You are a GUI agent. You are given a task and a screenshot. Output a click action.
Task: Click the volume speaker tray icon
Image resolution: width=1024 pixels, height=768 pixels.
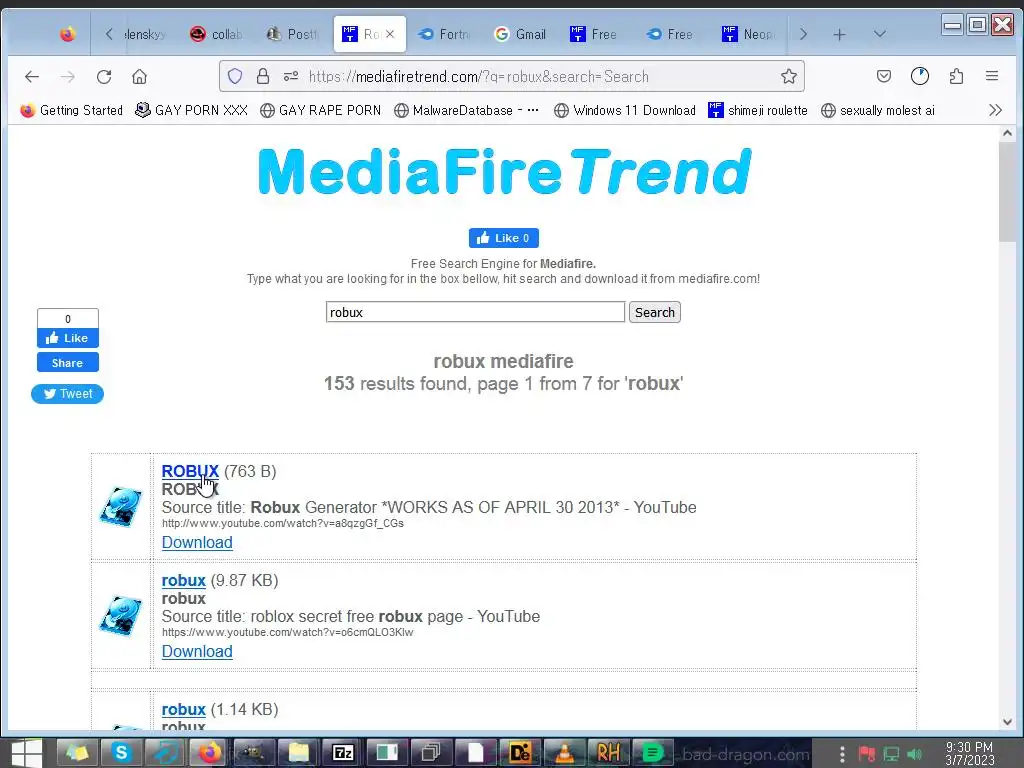[x=915, y=754]
